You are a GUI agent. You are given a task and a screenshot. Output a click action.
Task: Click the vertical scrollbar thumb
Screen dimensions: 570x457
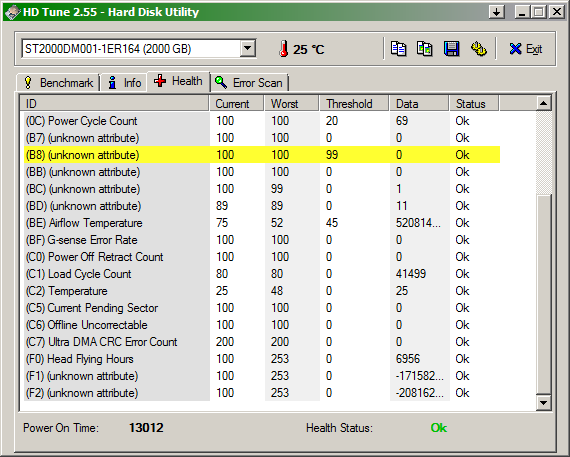[544, 294]
